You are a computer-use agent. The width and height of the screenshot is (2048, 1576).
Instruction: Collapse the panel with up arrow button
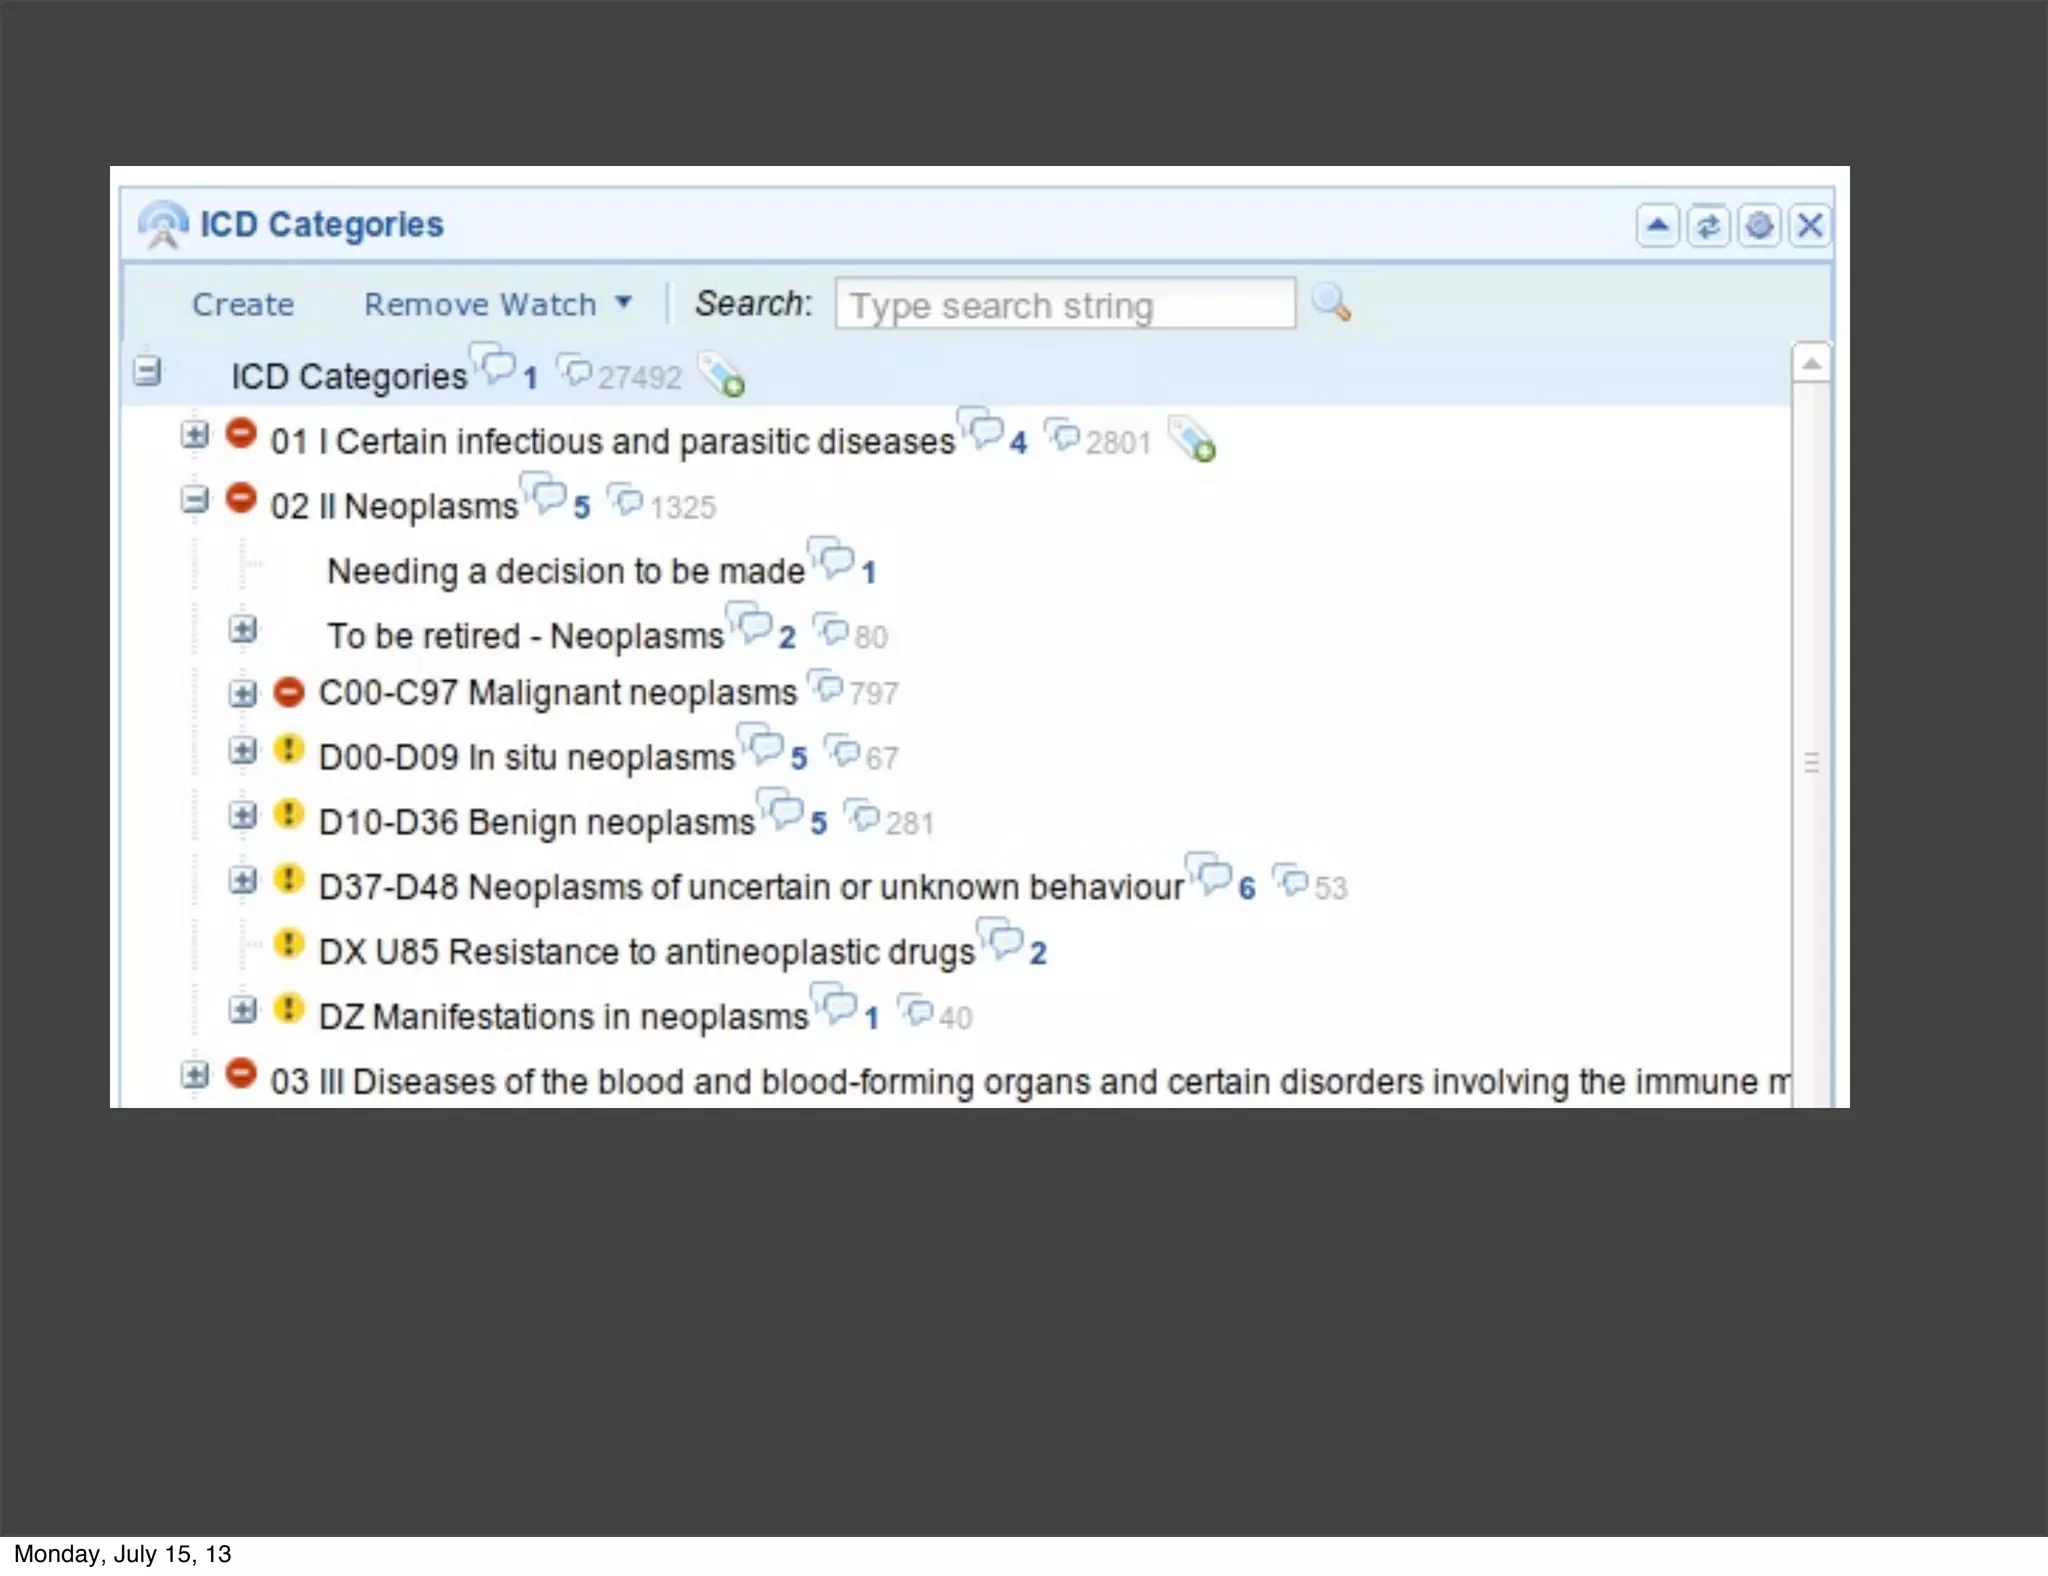click(x=1657, y=226)
